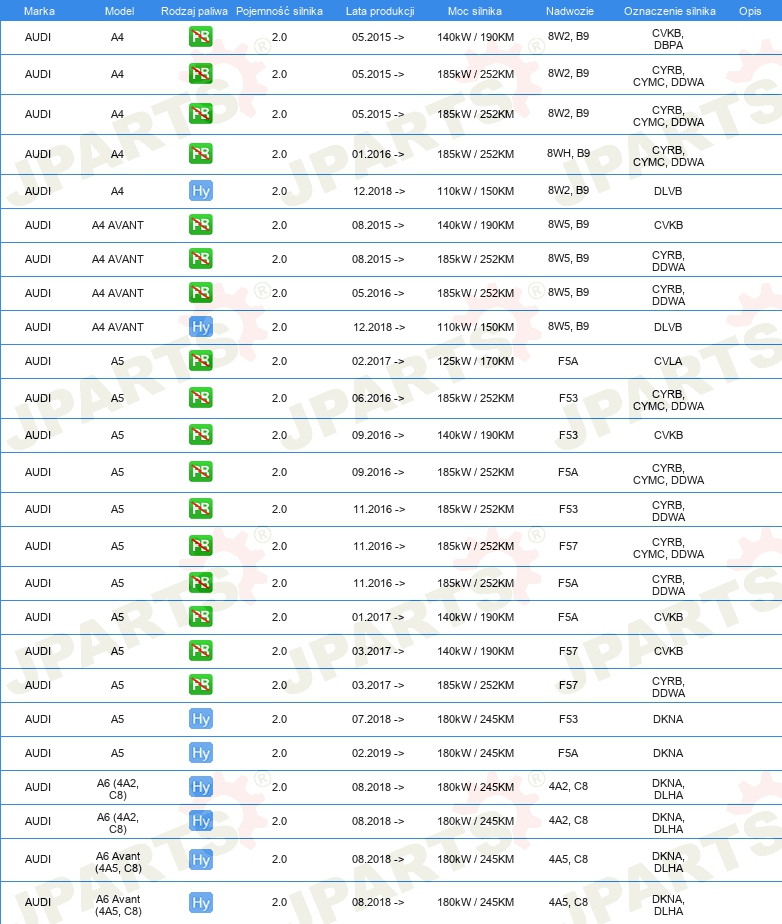Click hybrid Hy icon in A5 02.2019 row
This screenshot has width=782, height=924.
tap(200, 753)
